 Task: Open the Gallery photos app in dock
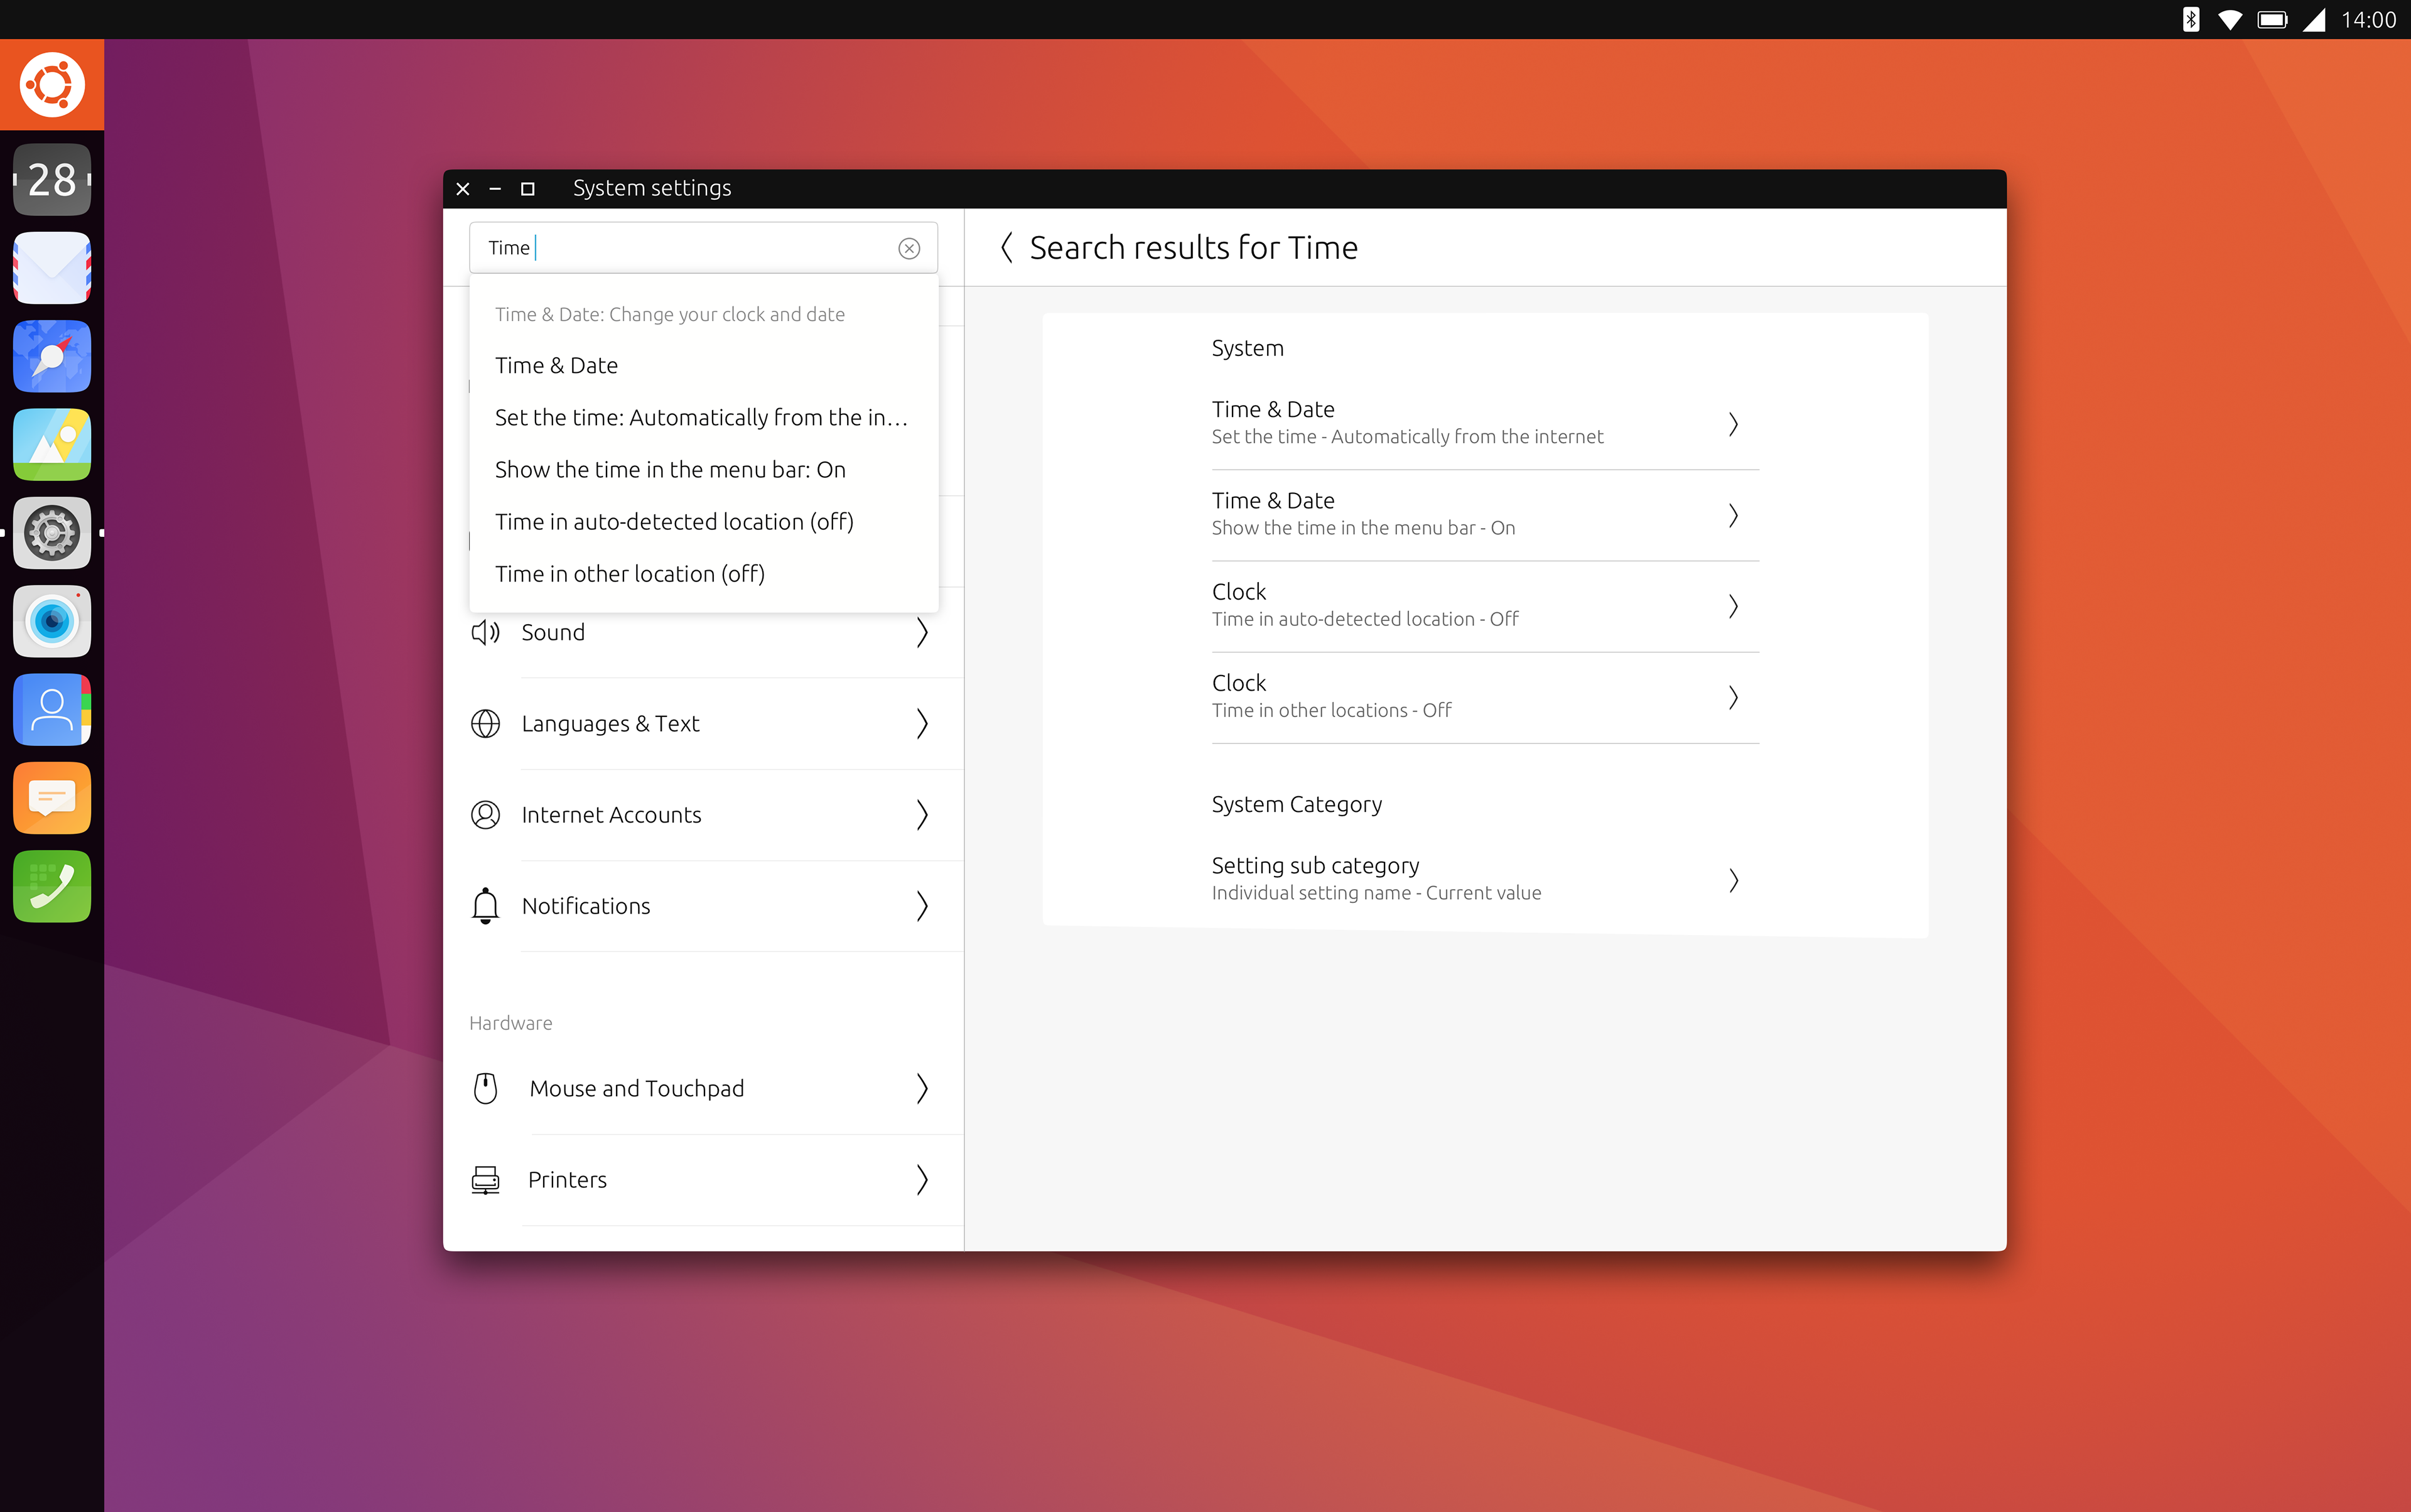tap(52, 444)
